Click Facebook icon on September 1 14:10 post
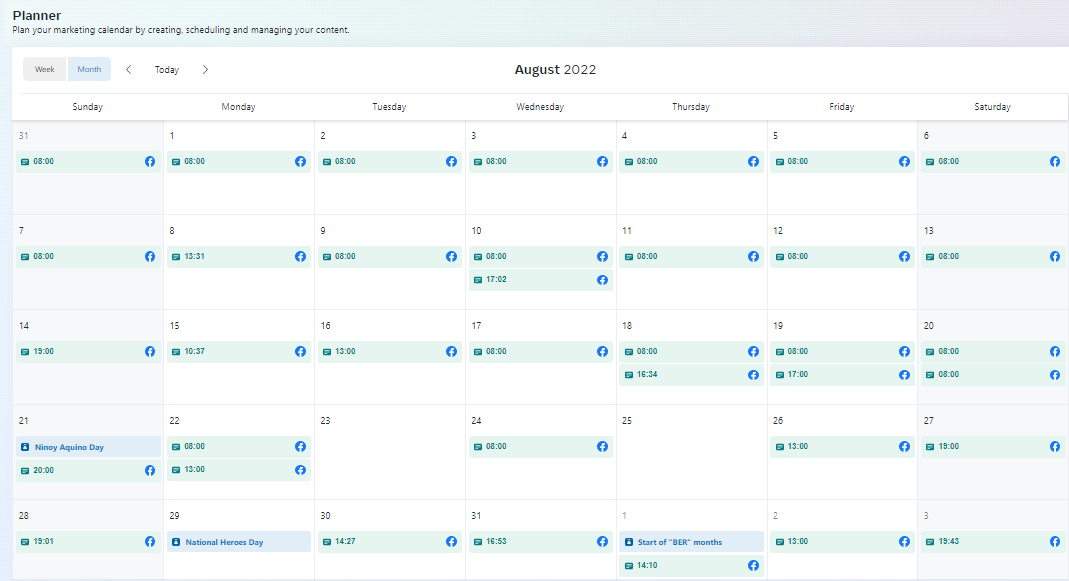 (x=753, y=565)
